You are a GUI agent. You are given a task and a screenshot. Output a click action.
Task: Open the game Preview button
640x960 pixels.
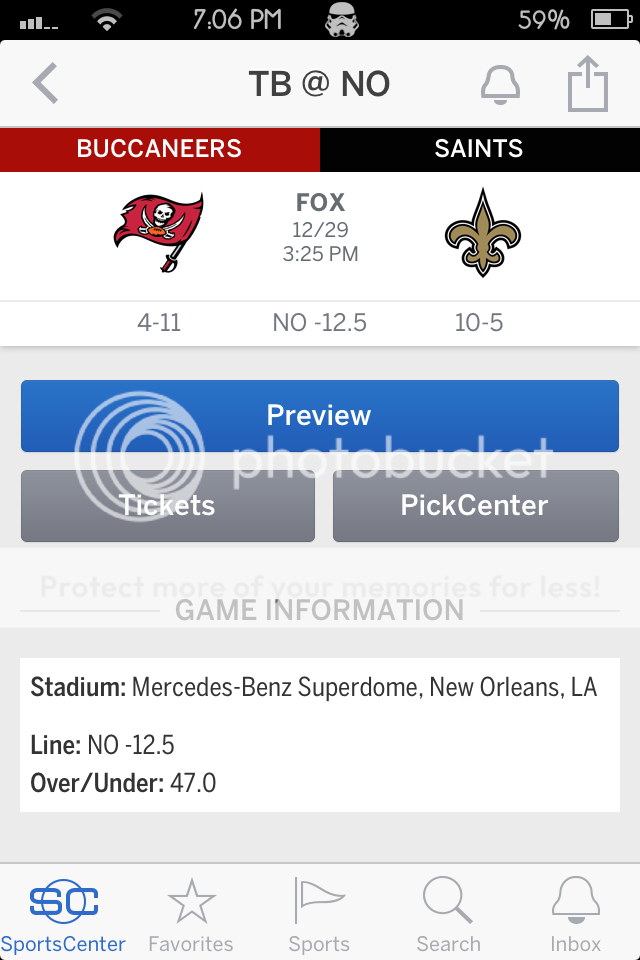(x=320, y=416)
